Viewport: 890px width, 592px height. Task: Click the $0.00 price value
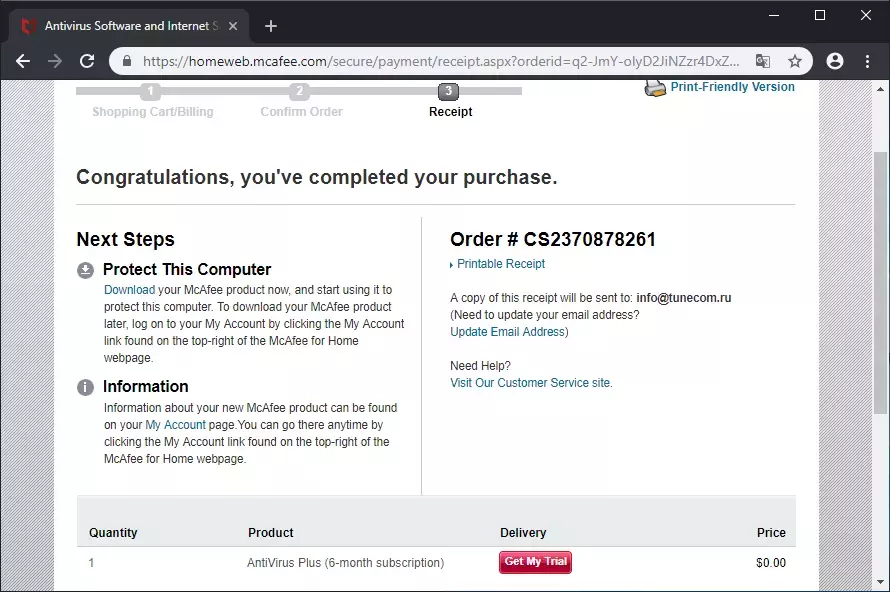[771, 562]
